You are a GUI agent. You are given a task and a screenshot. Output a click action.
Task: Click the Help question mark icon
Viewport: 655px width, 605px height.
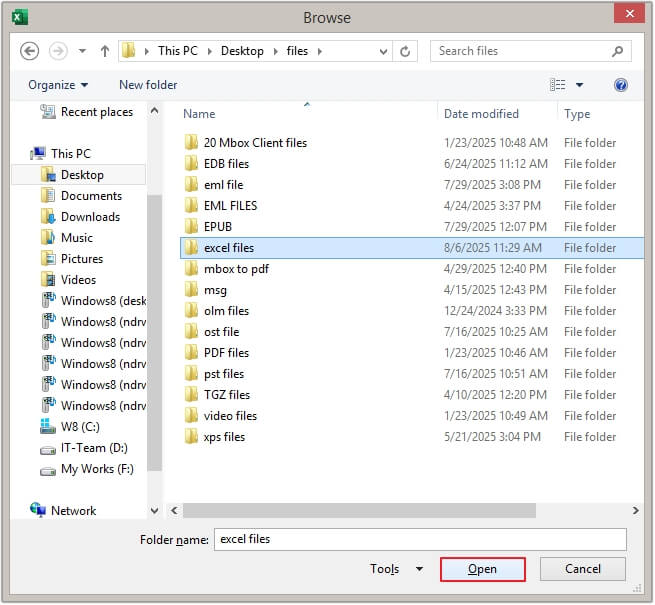click(x=621, y=85)
